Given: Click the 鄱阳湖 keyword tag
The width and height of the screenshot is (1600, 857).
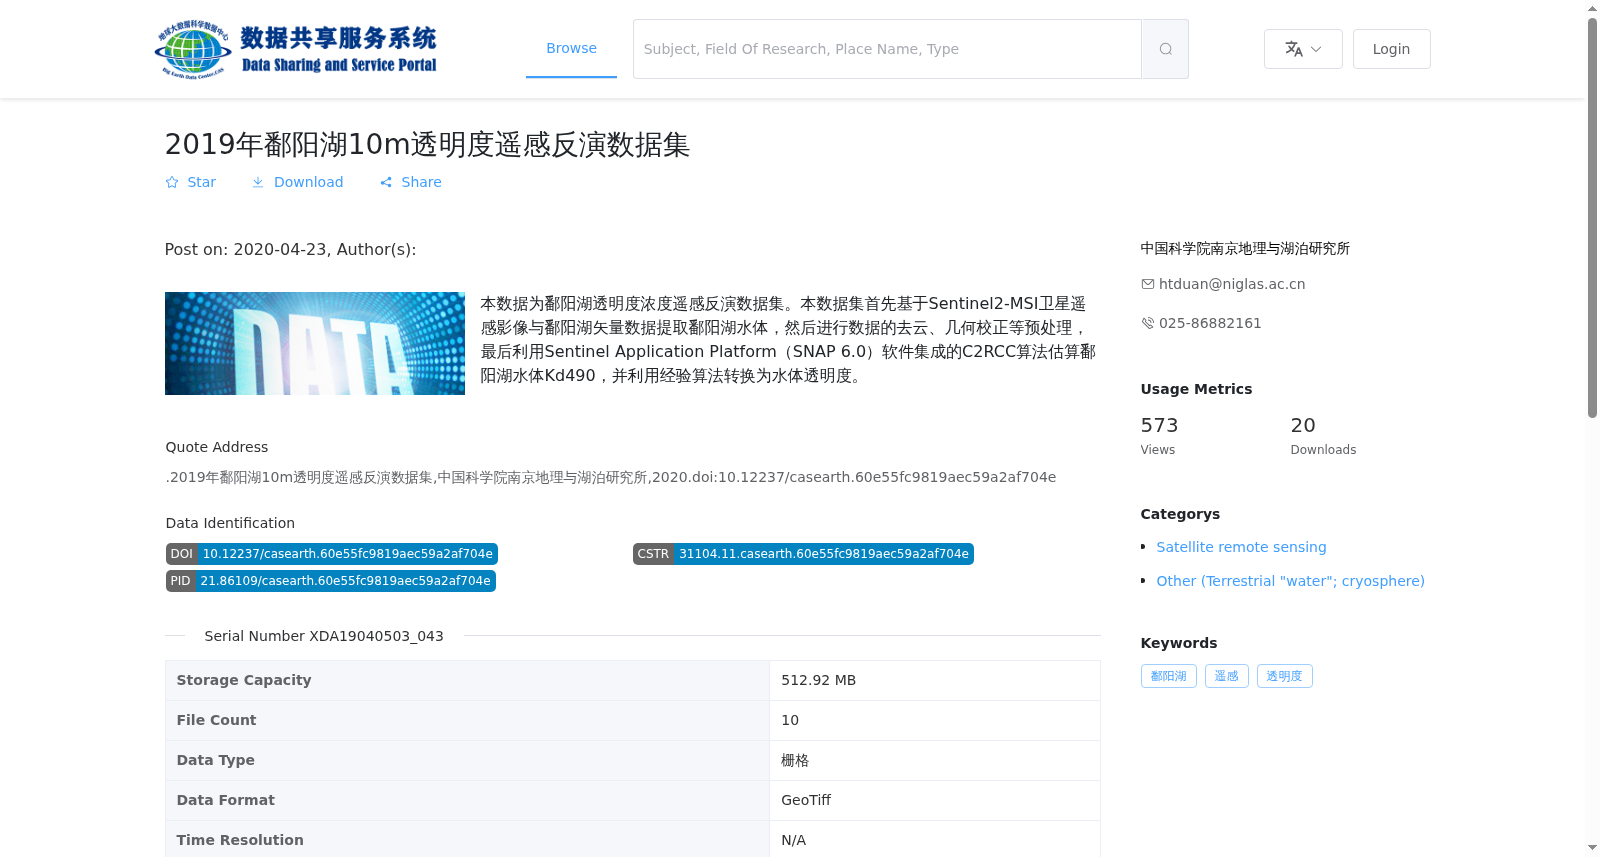Looking at the screenshot, I should coord(1169,676).
